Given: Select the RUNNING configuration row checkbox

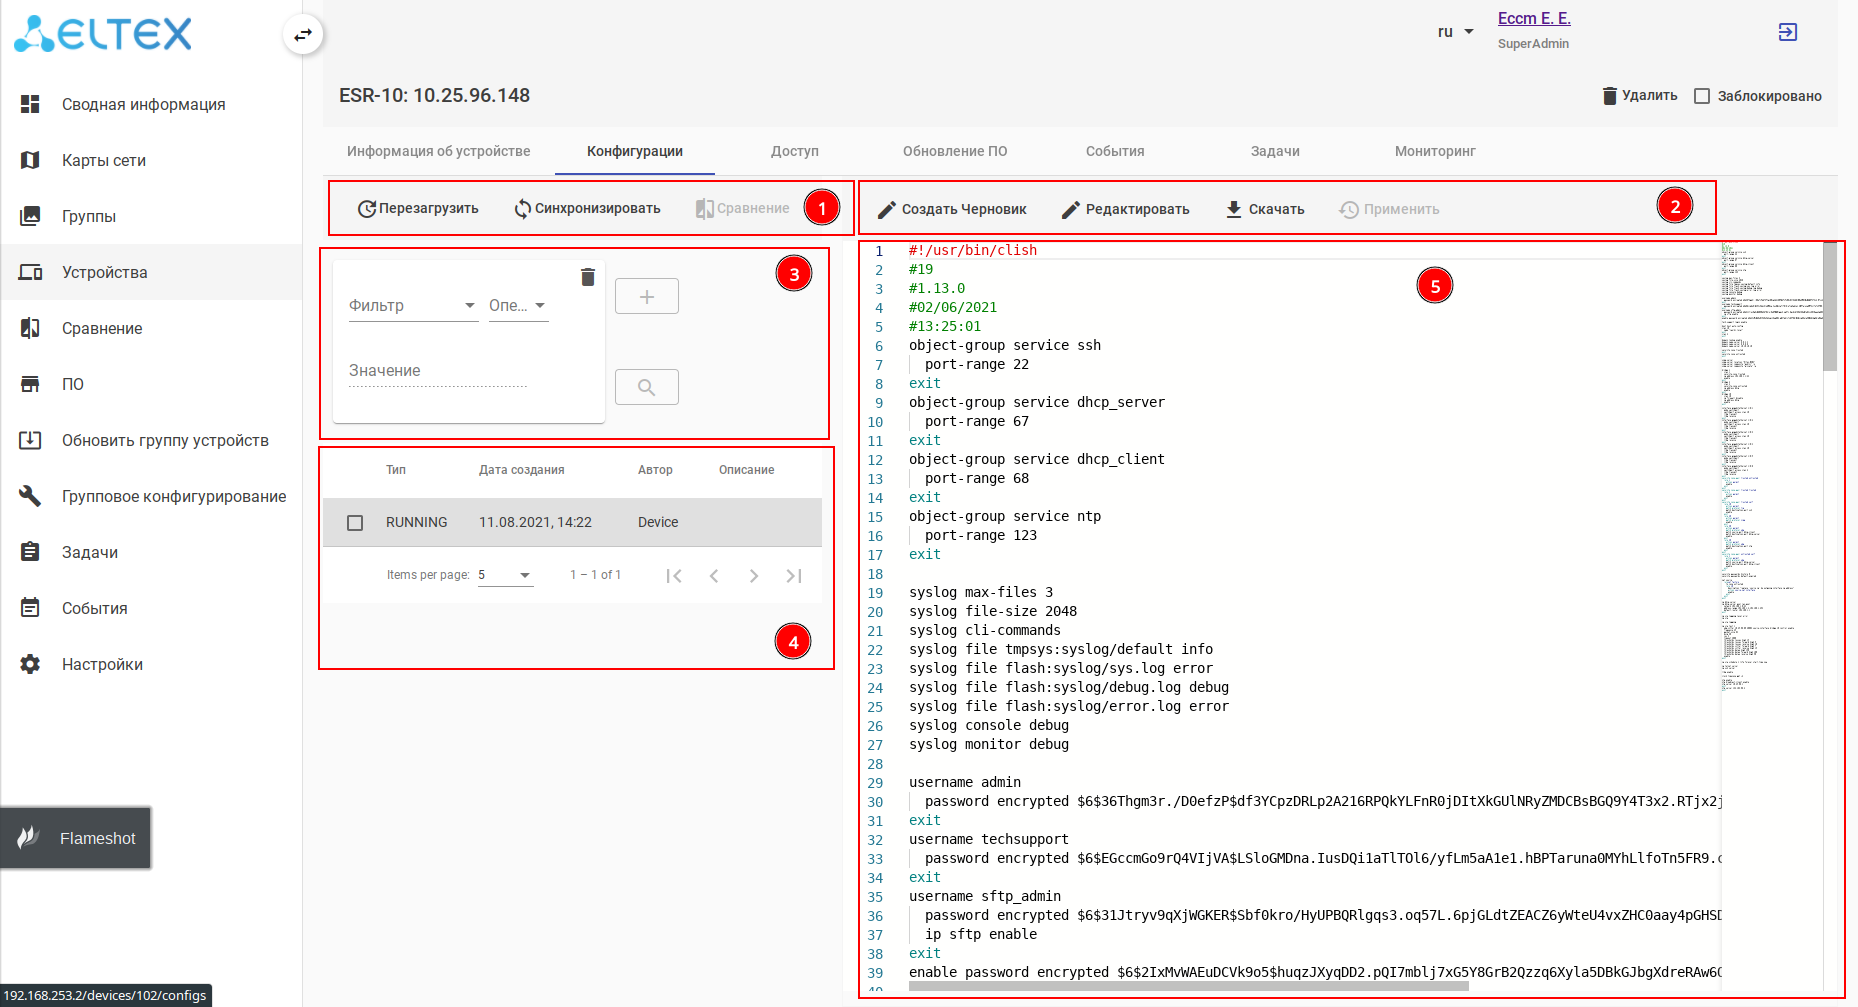Looking at the screenshot, I should click(355, 523).
